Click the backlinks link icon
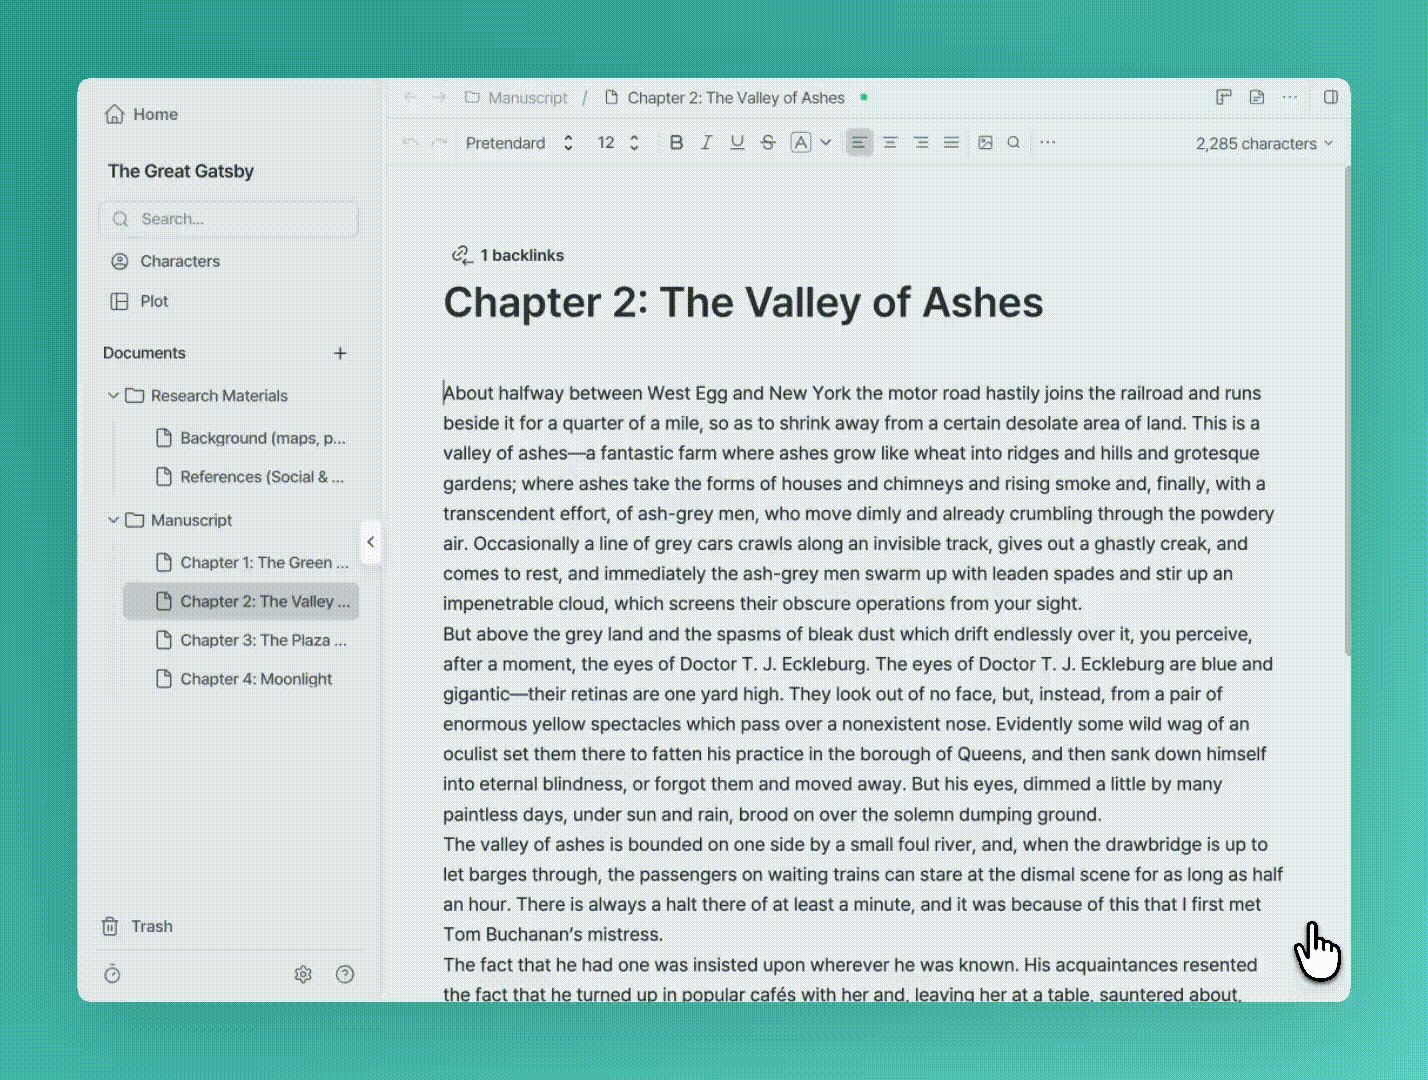Screen dimensions: 1428x1080 coord(461,255)
